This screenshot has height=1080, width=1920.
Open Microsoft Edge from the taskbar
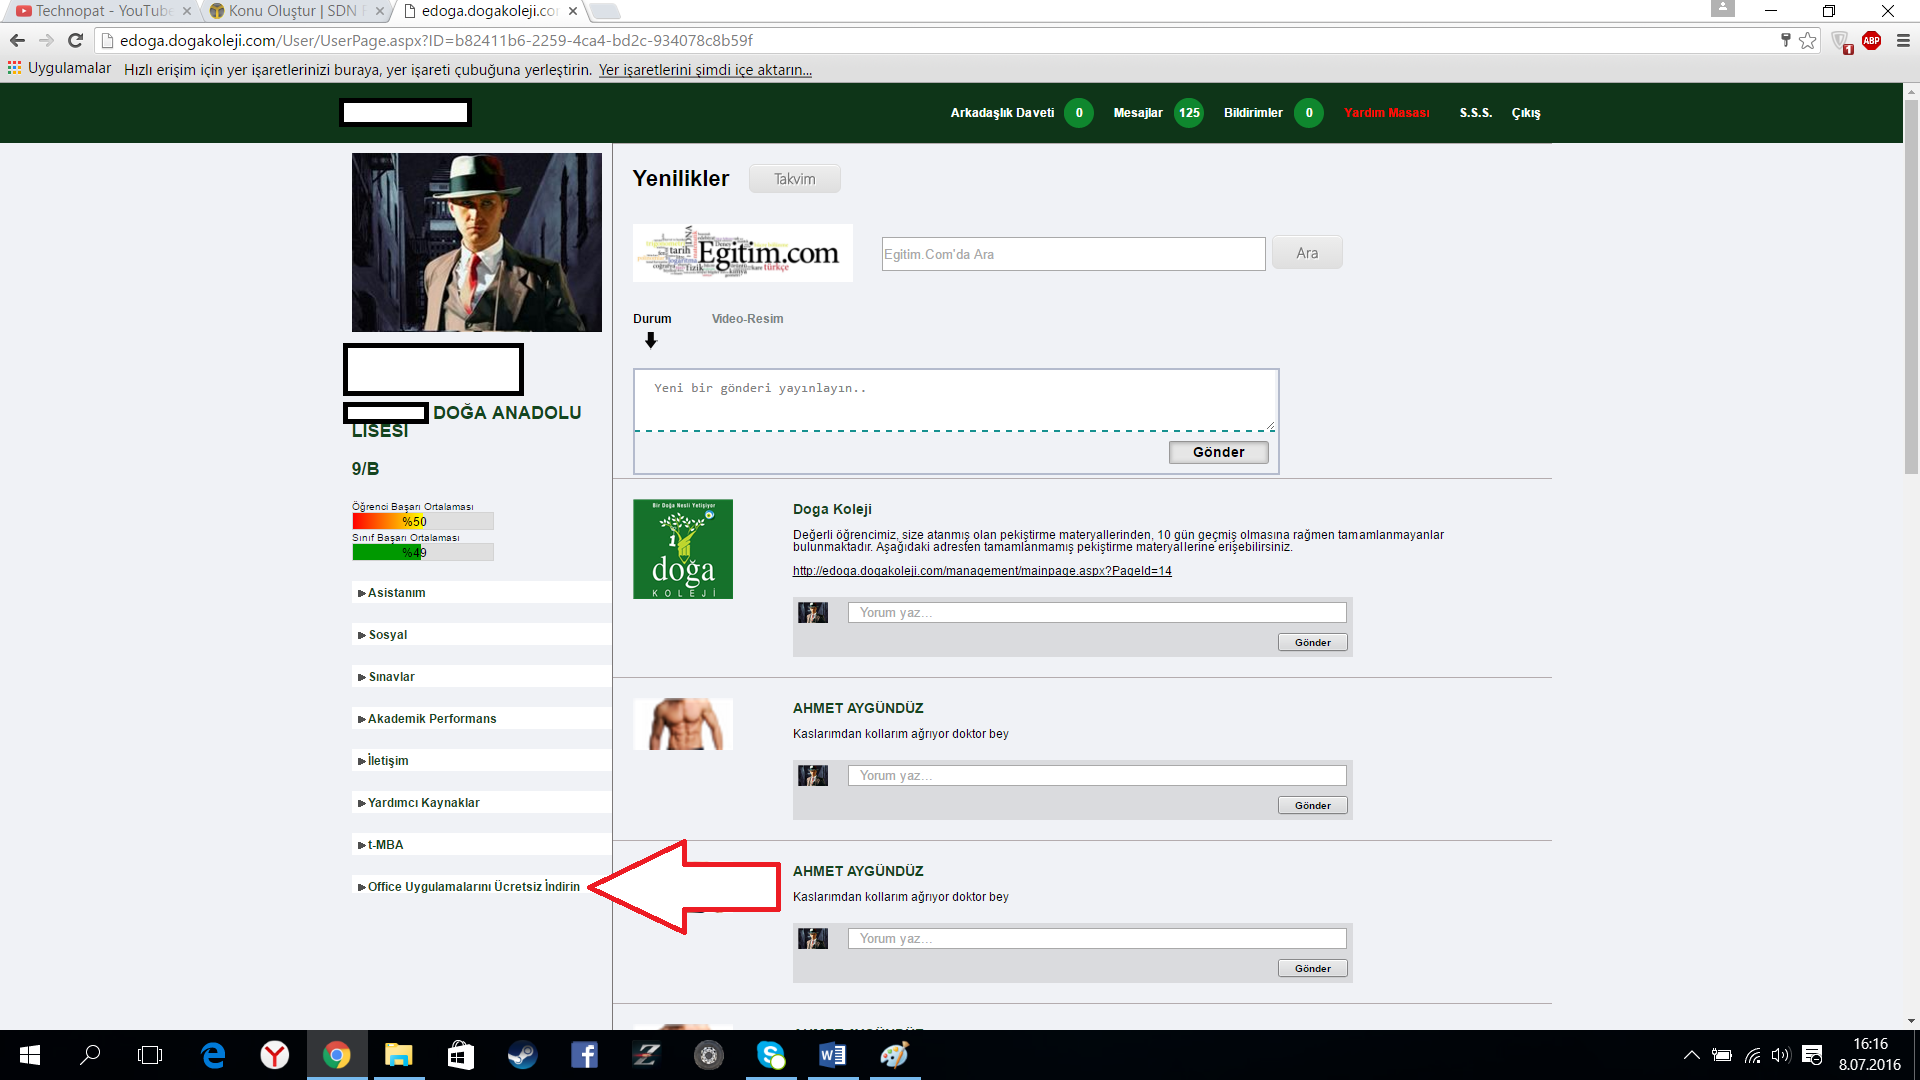click(x=213, y=1055)
